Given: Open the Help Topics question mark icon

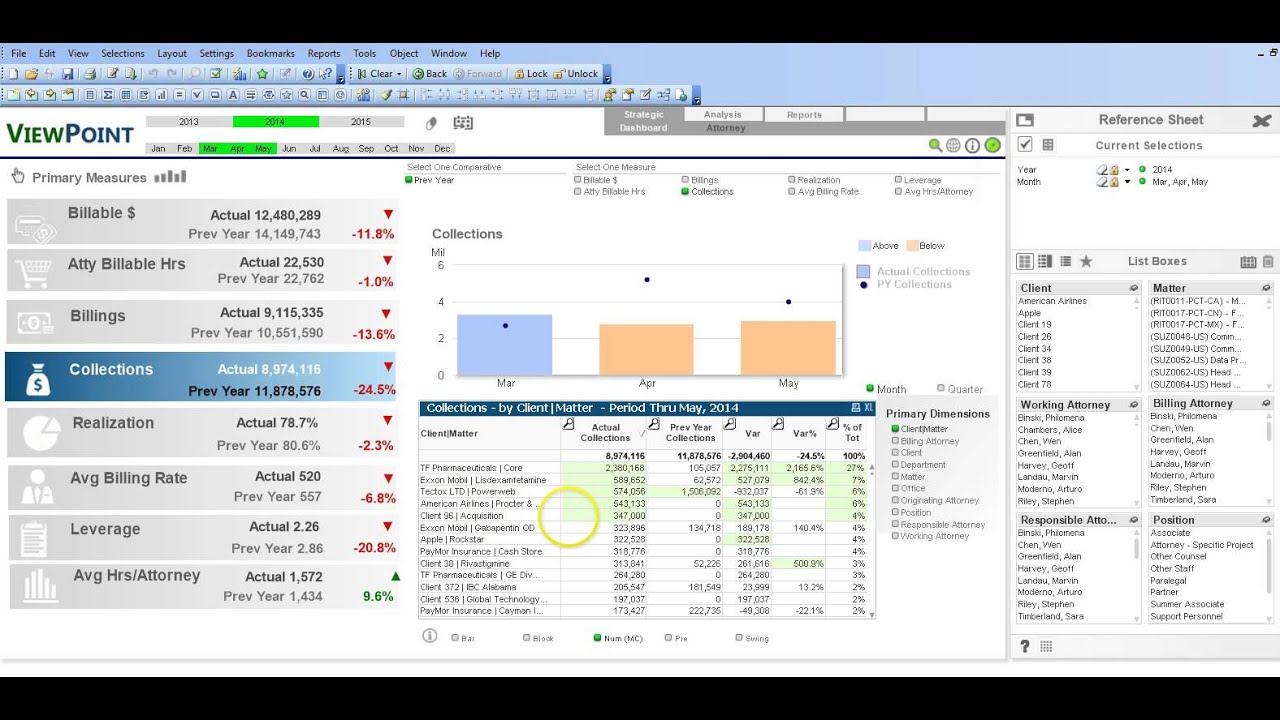Looking at the screenshot, I should pos(308,74).
